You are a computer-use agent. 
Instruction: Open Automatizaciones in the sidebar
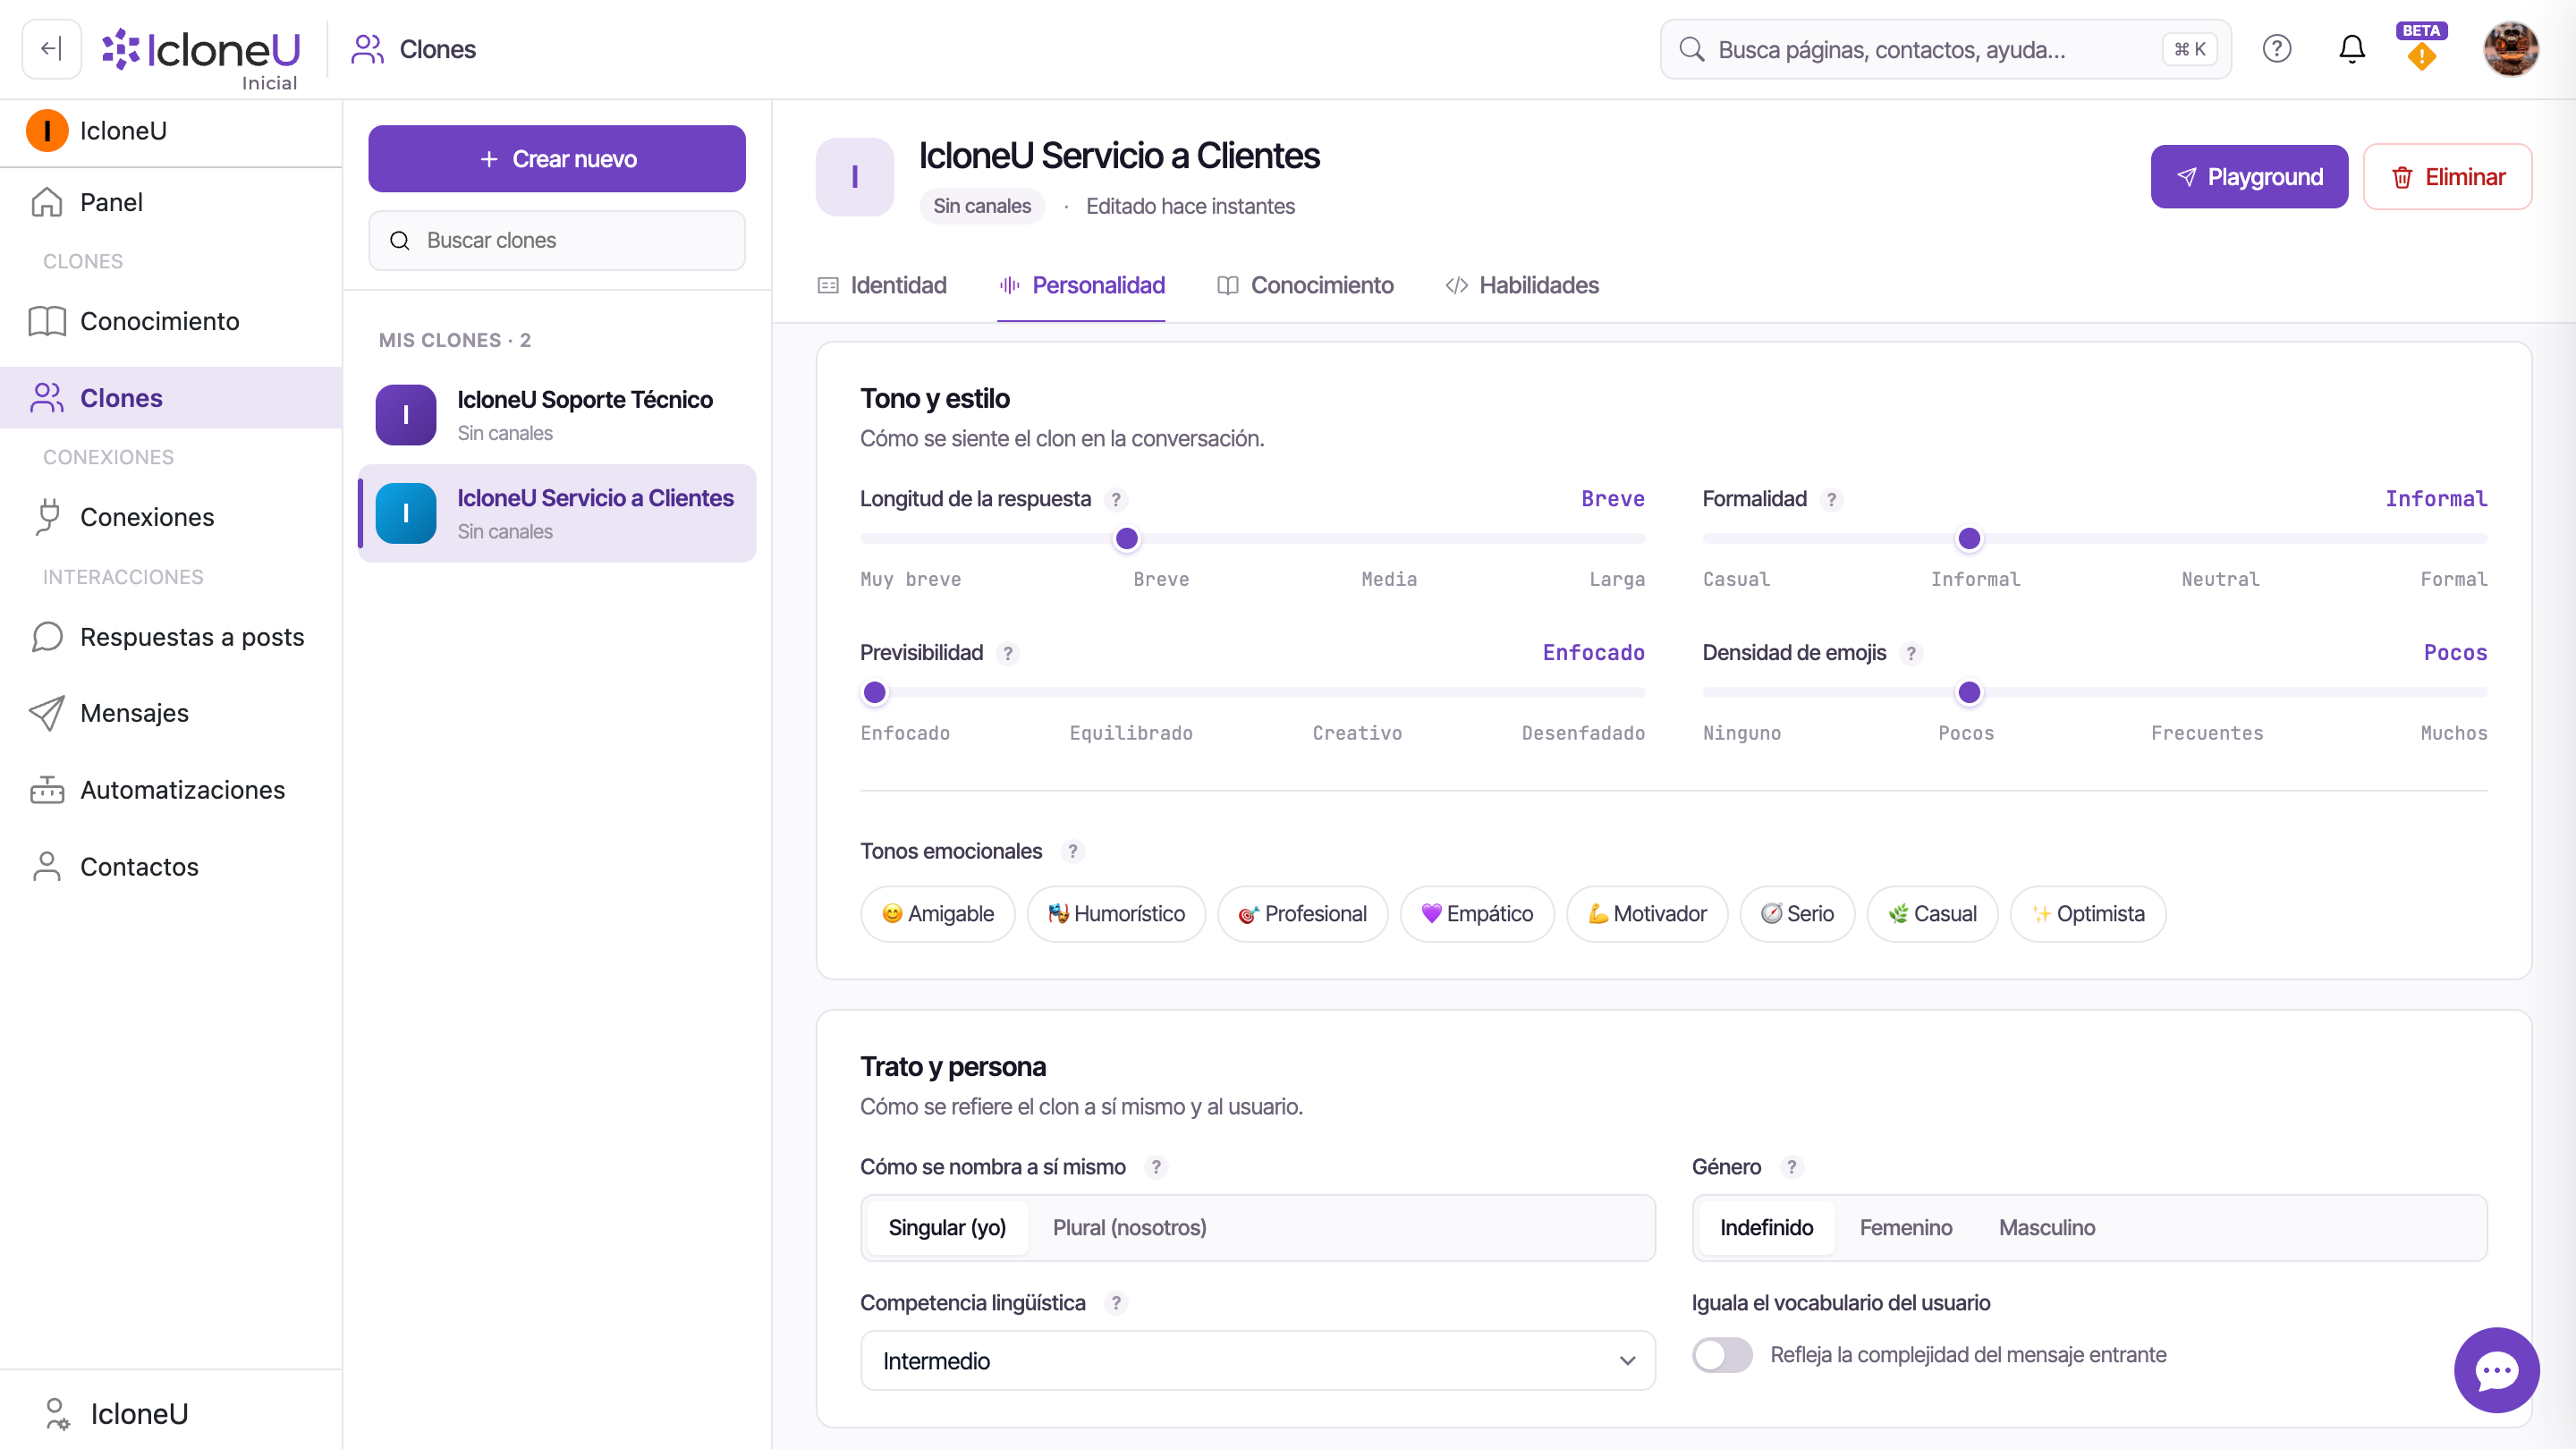pos(171,790)
